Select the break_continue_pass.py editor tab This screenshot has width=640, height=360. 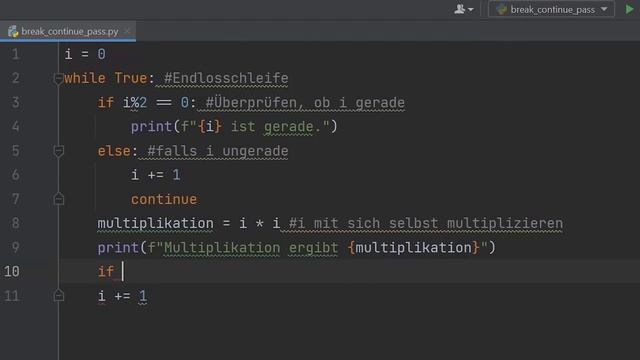coord(68,31)
